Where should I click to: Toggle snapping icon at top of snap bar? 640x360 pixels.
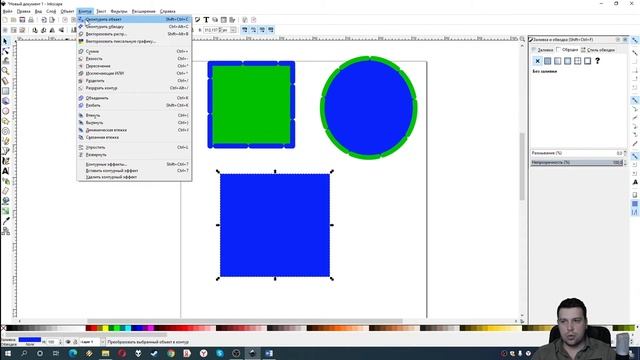635,40
